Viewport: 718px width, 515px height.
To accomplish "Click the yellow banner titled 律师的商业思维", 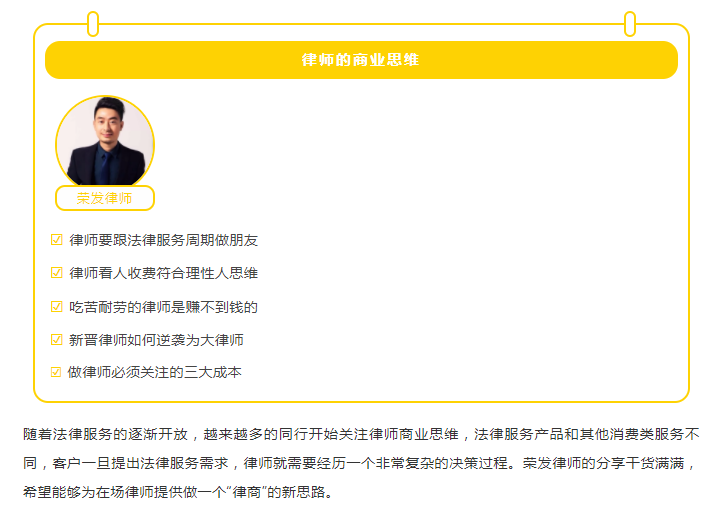I will [x=361, y=60].
